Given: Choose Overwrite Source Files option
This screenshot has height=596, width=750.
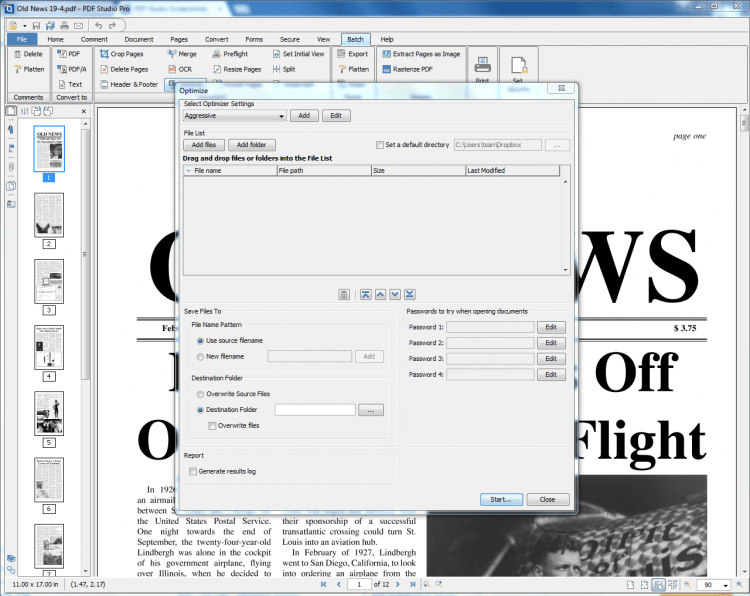Looking at the screenshot, I should 200,394.
